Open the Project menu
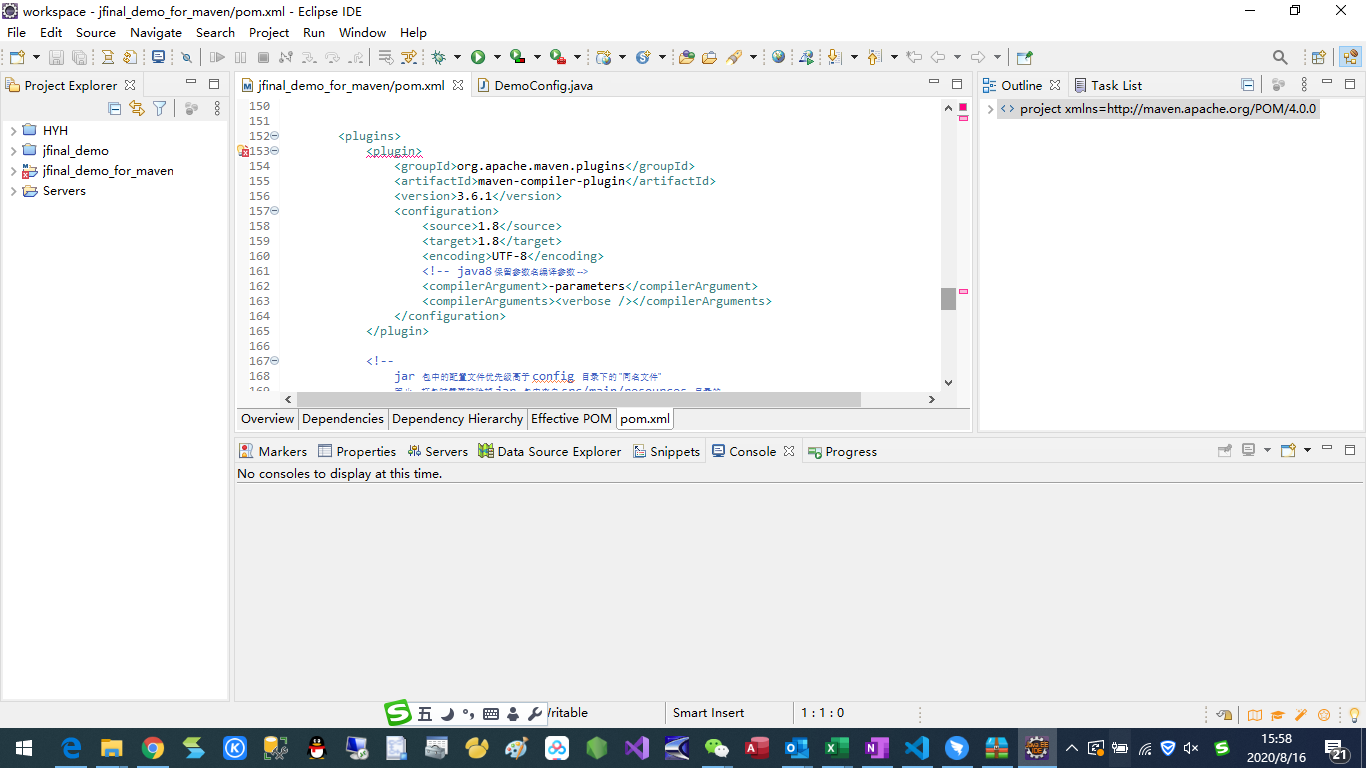Viewport: 1366px width, 768px height. point(269,32)
